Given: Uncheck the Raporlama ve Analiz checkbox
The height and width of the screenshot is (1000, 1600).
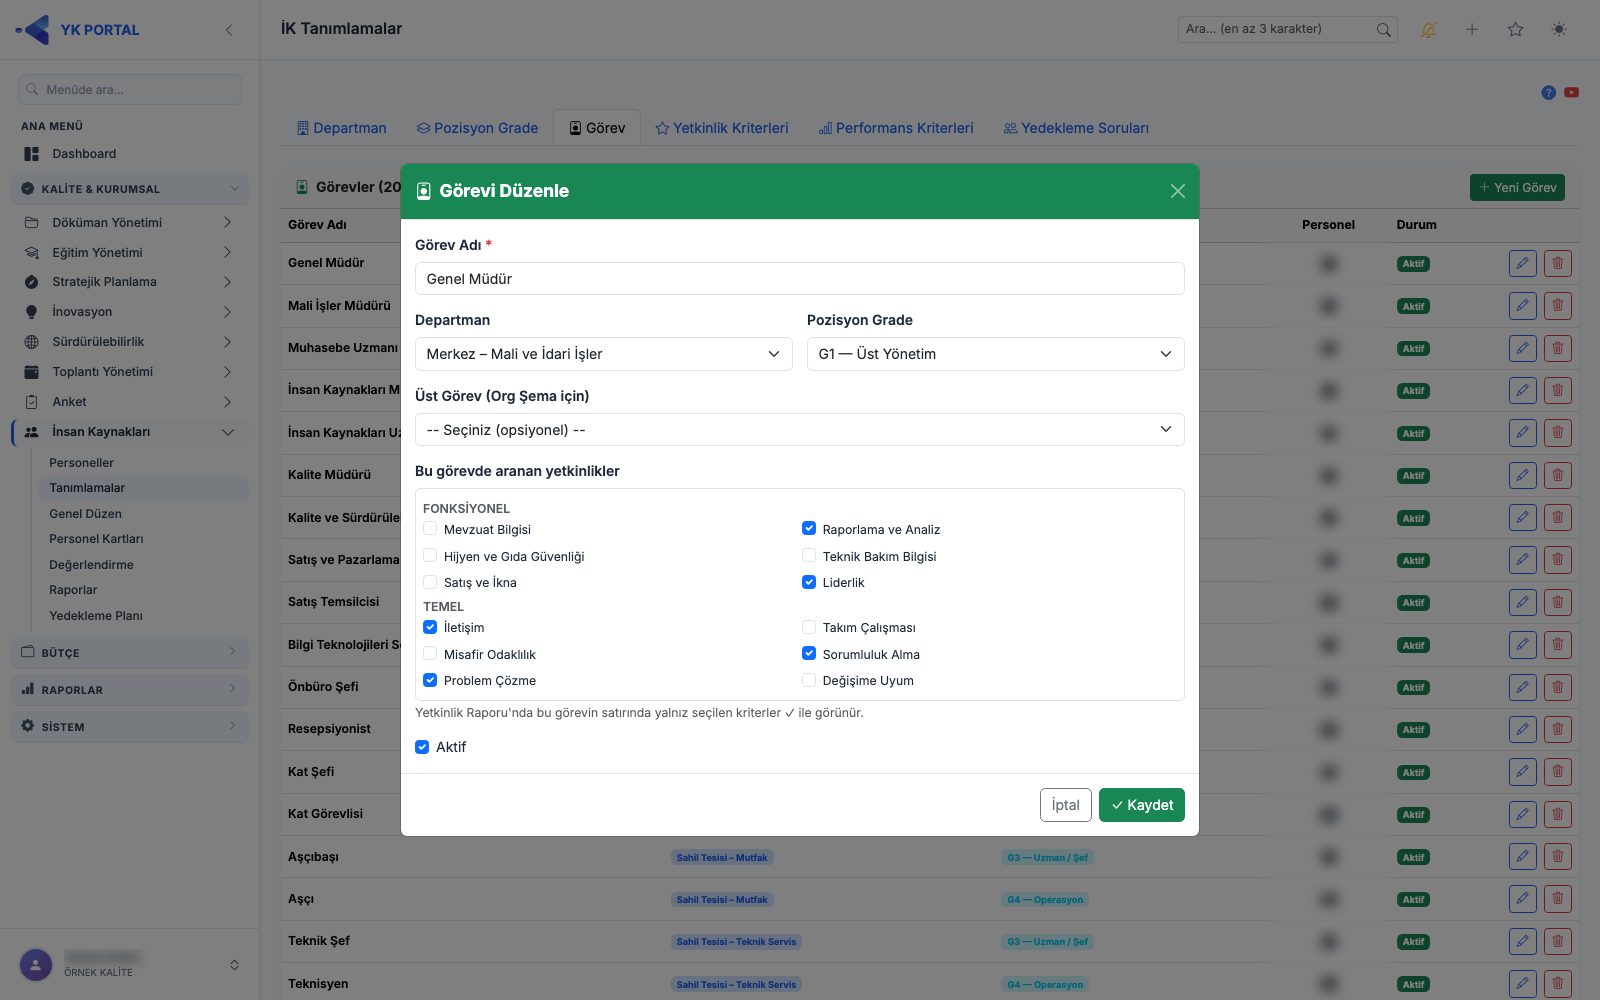Looking at the screenshot, I should point(809,529).
